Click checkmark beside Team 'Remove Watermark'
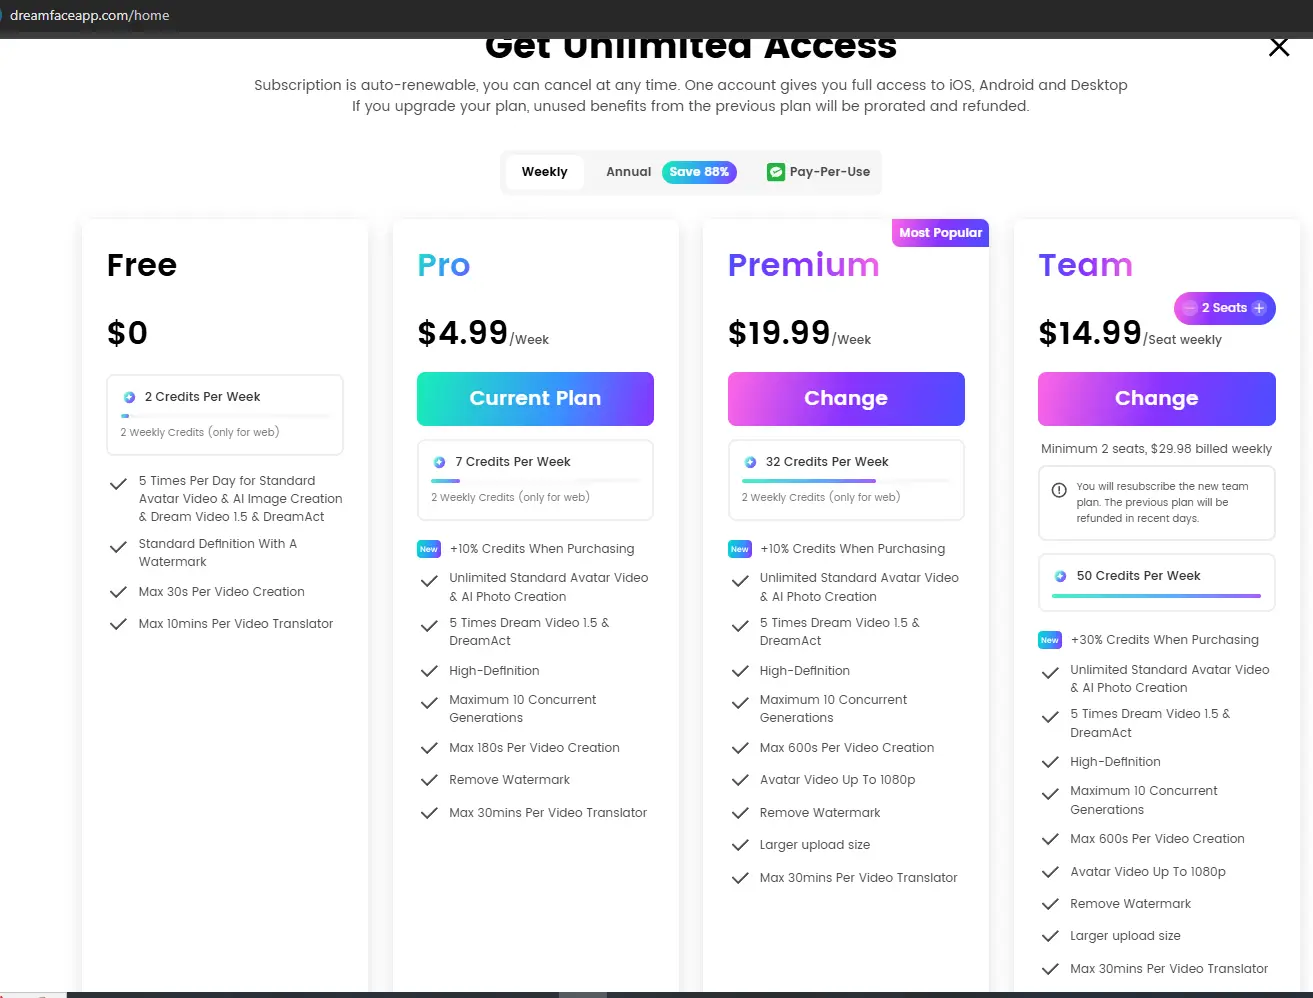The image size is (1313, 998). [1050, 904]
